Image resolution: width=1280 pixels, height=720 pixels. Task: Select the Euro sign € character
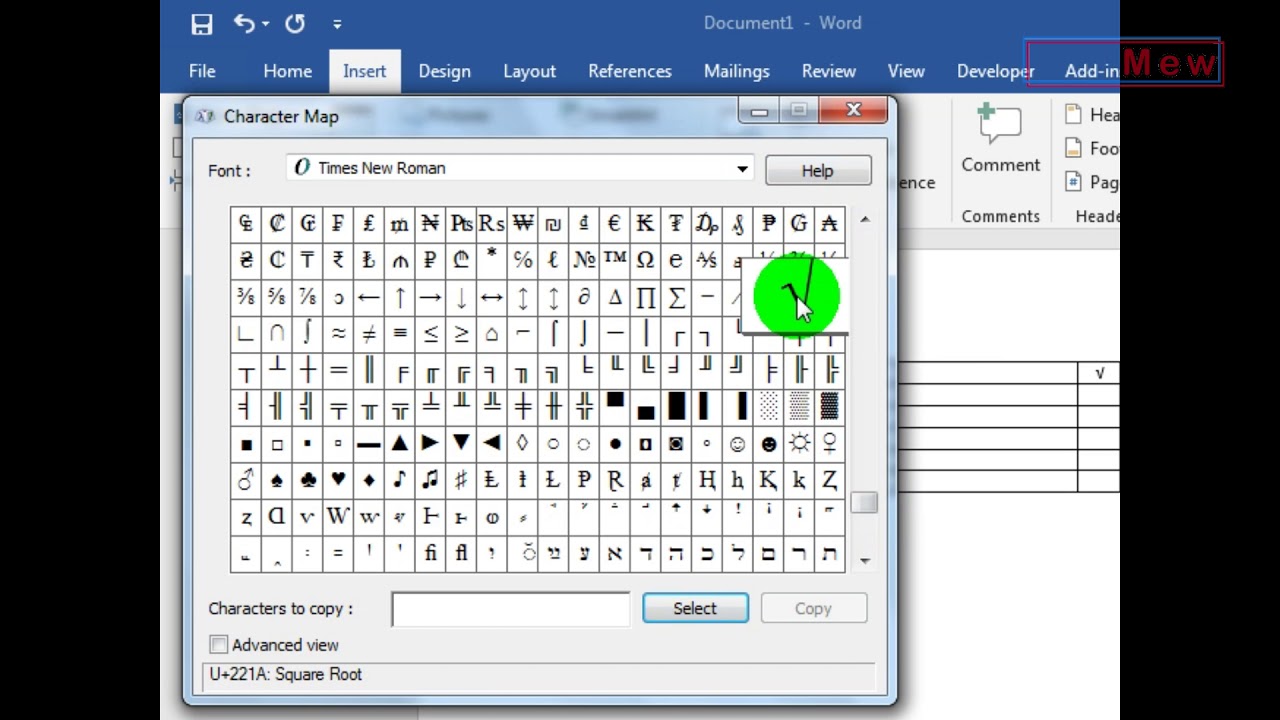click(x=614, y=223)
